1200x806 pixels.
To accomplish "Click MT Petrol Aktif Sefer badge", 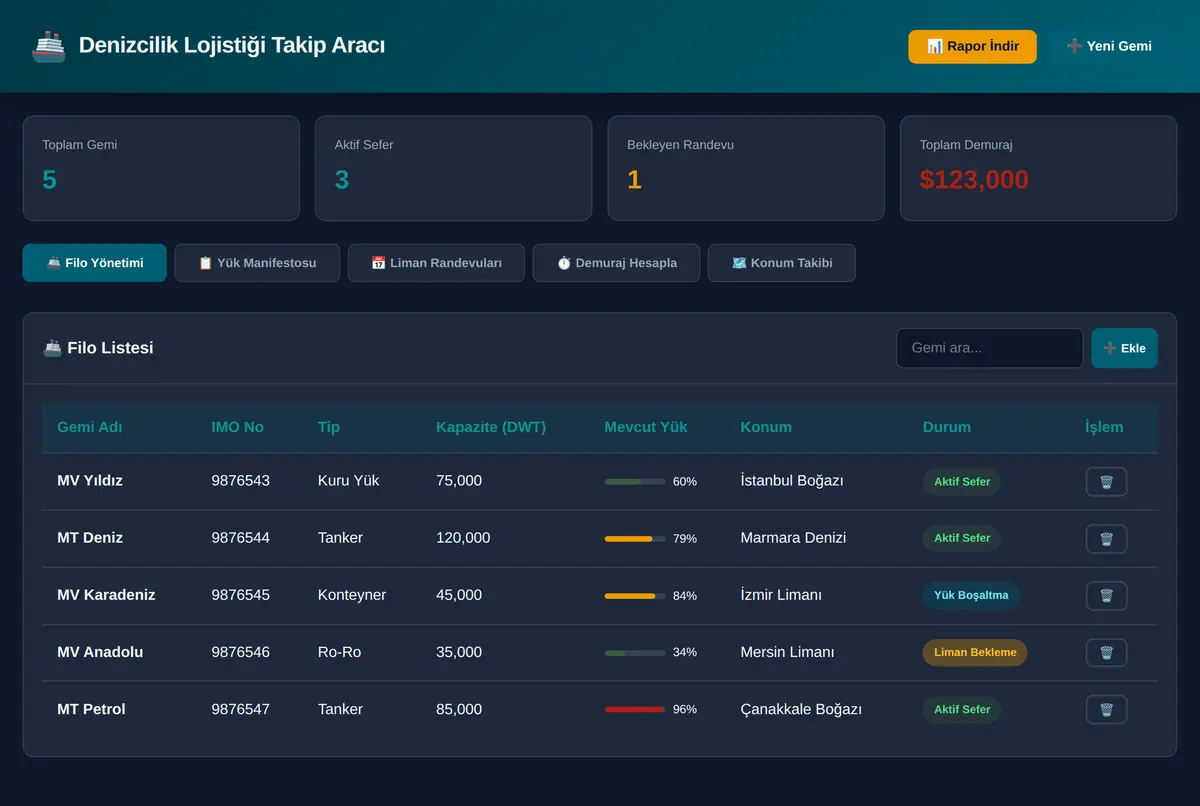I will (x=962, y=710).
